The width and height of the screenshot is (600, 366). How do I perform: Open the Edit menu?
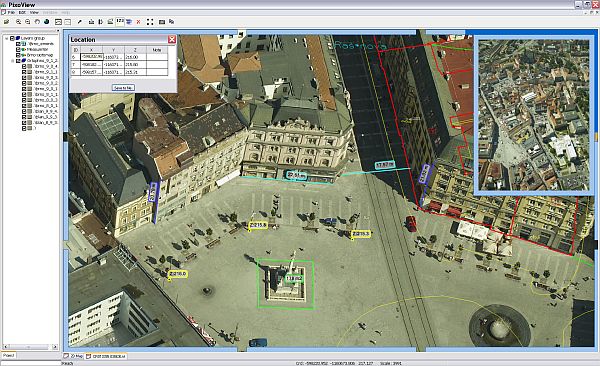[22, 13]
